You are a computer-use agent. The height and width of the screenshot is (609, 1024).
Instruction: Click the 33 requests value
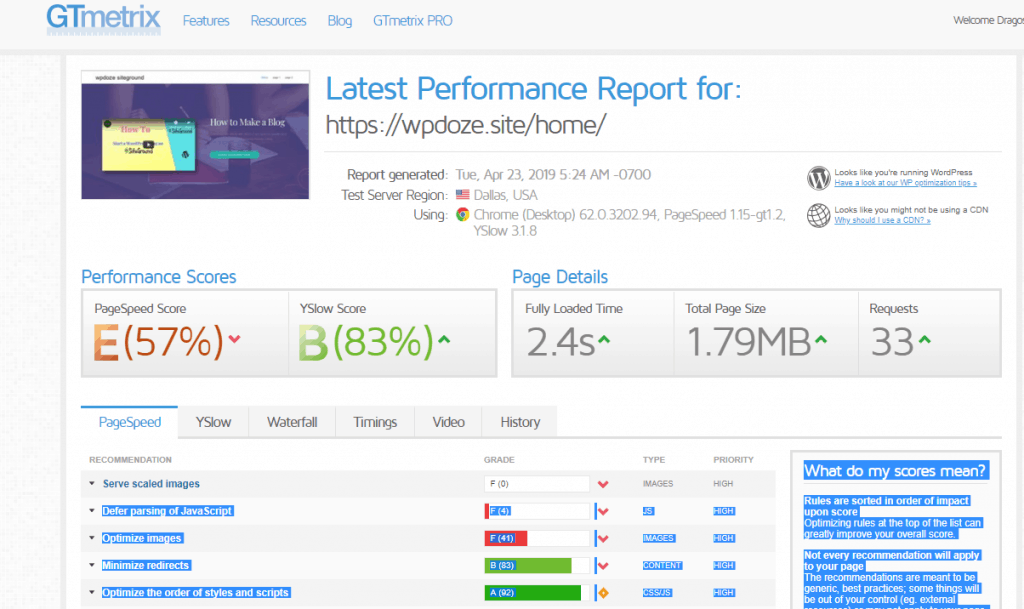click(892, 342)
